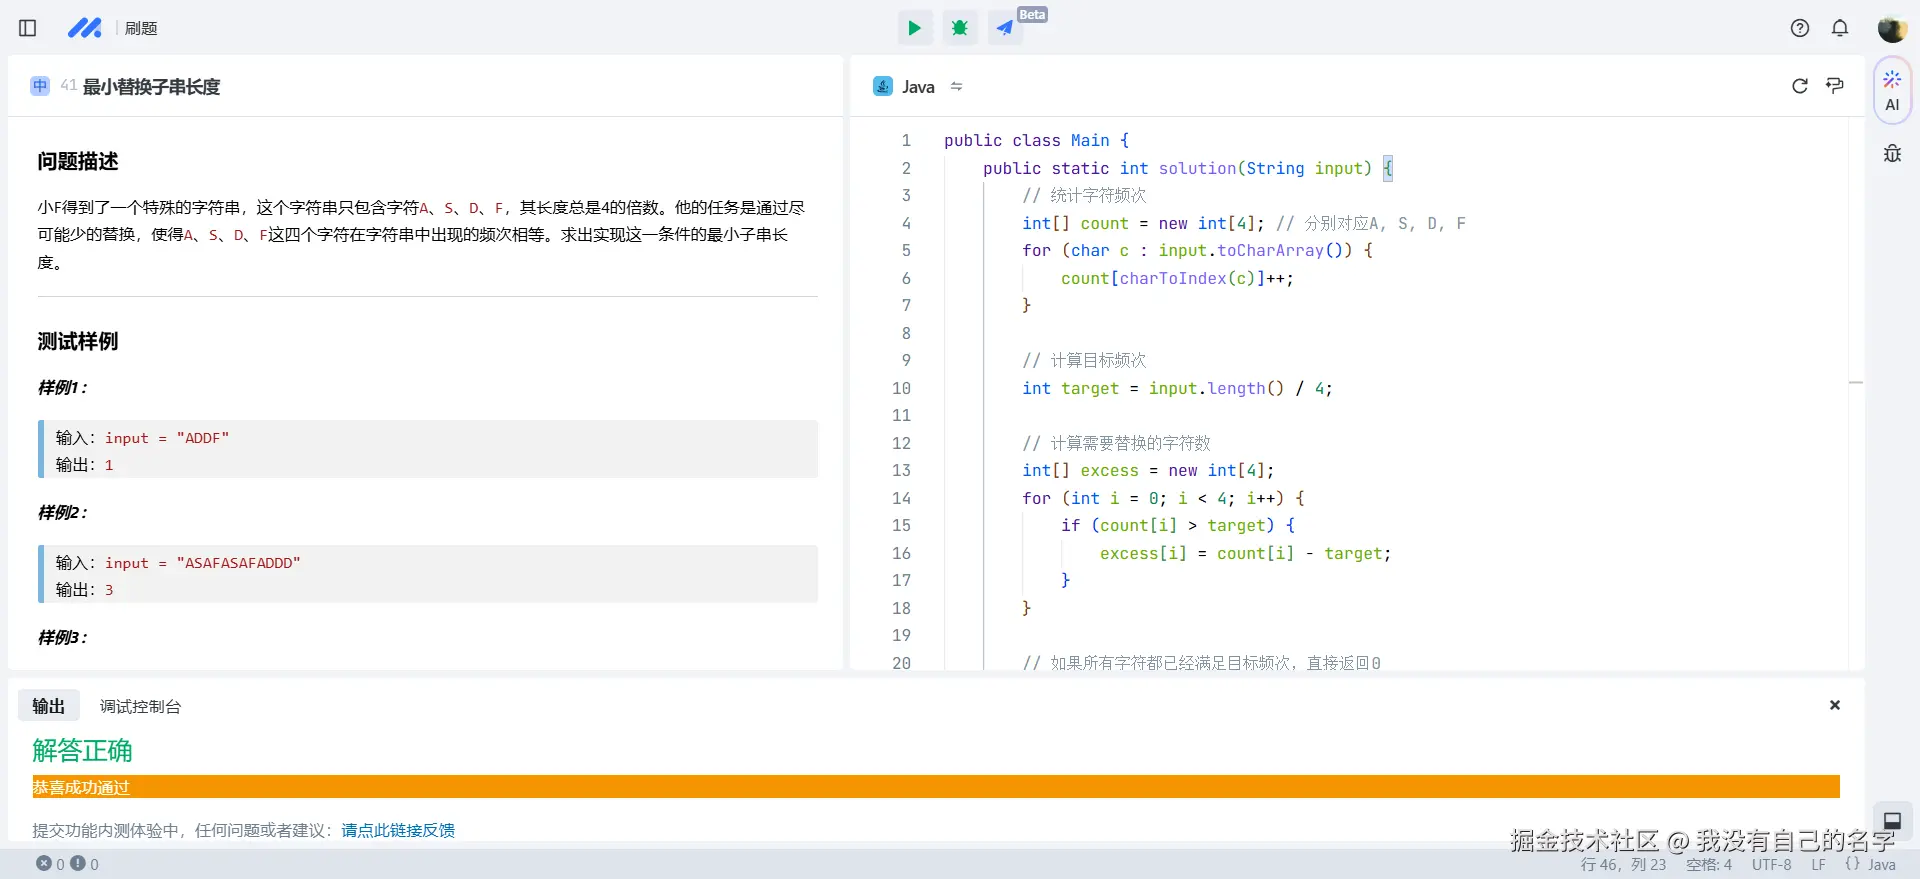1920x879 pixels.
Task: Place cursor in line 1 public class Main
Action: coord(1036,141)
